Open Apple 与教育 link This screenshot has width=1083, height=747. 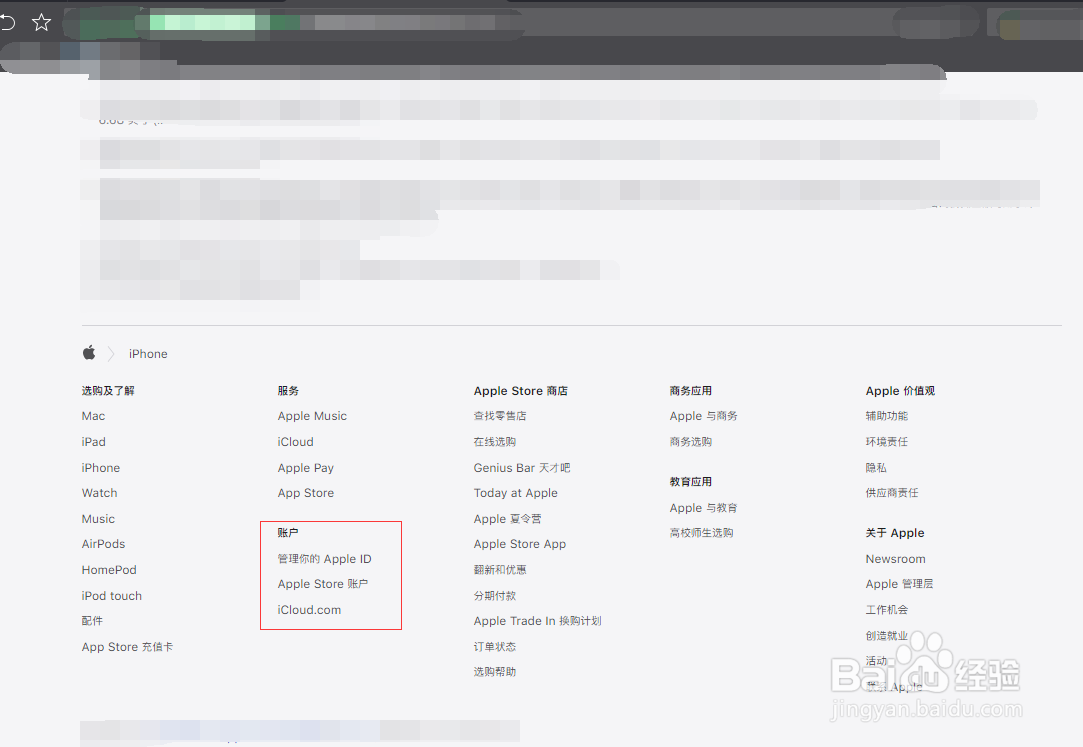tap(704, 507)
